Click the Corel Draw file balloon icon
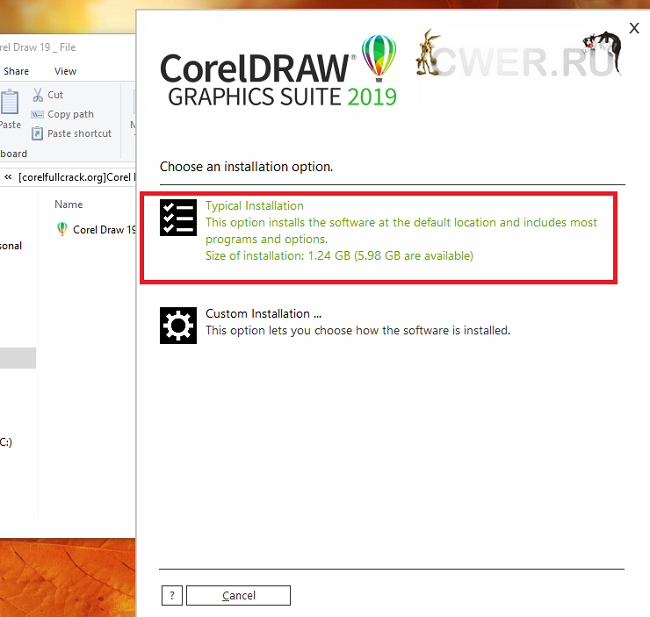Screen dimensions: 650x617 pyautogui.click(x=62, y=229)
